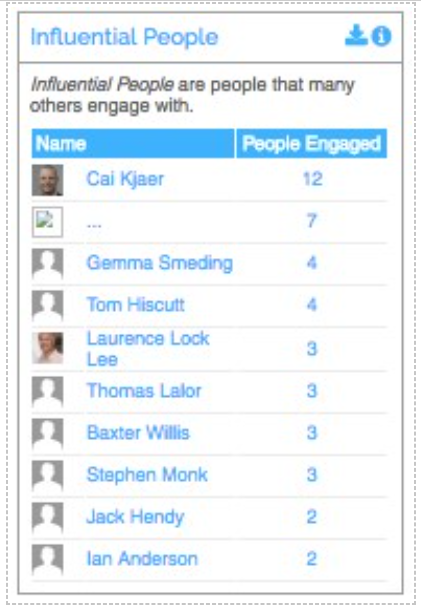Click the ellipsis name link in second row

[94, 224]
